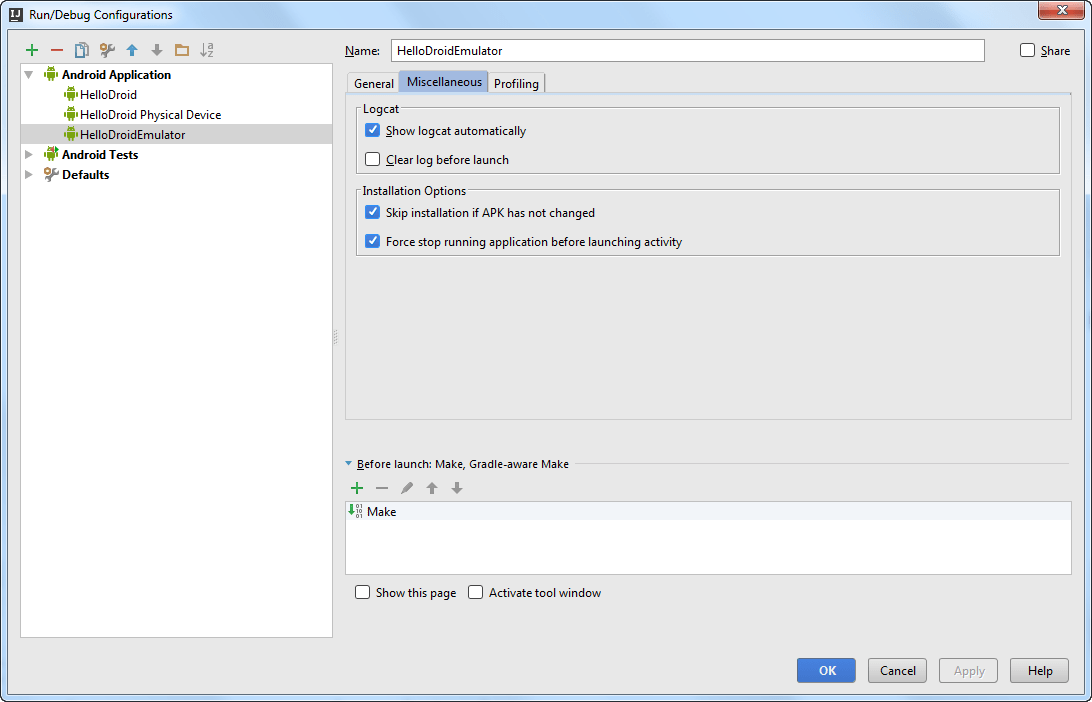Click the Apply button
The width and height of the screenshot is (1092, 702).
click(969, 671)
